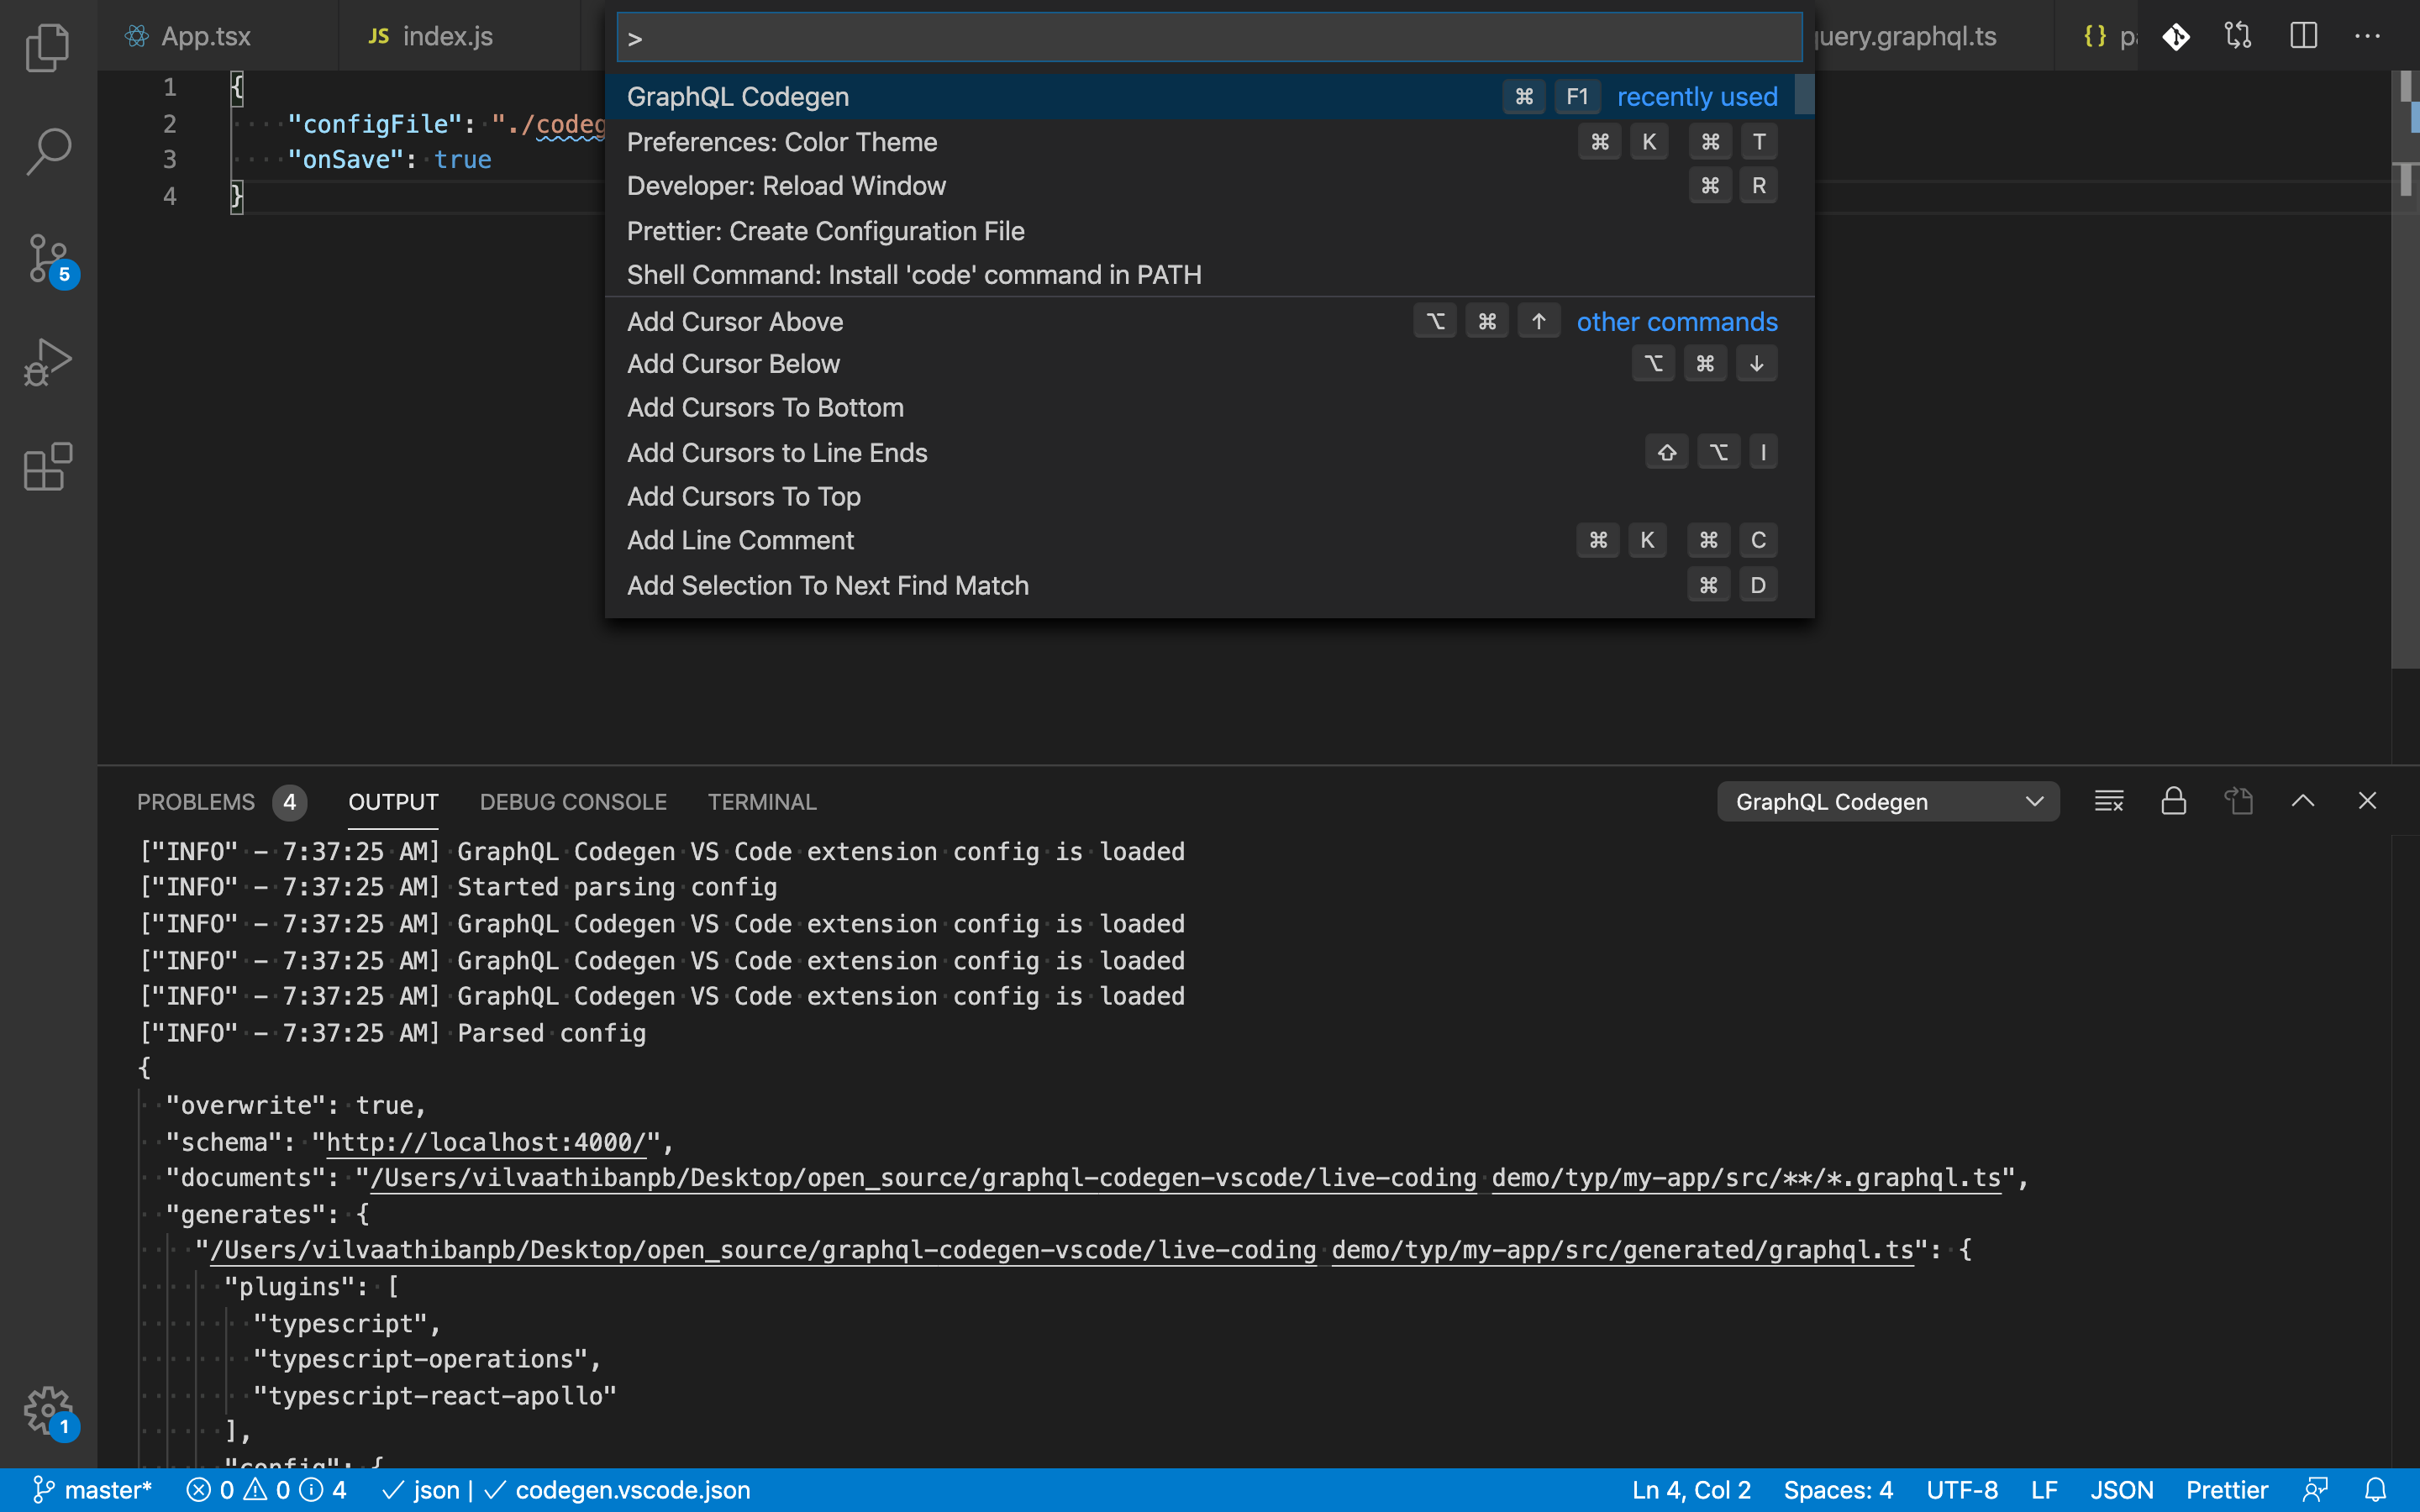Click the Split Editor Right icon
The width and height of the screenshot is (2420, 1512).
(x=2303, y=37)
